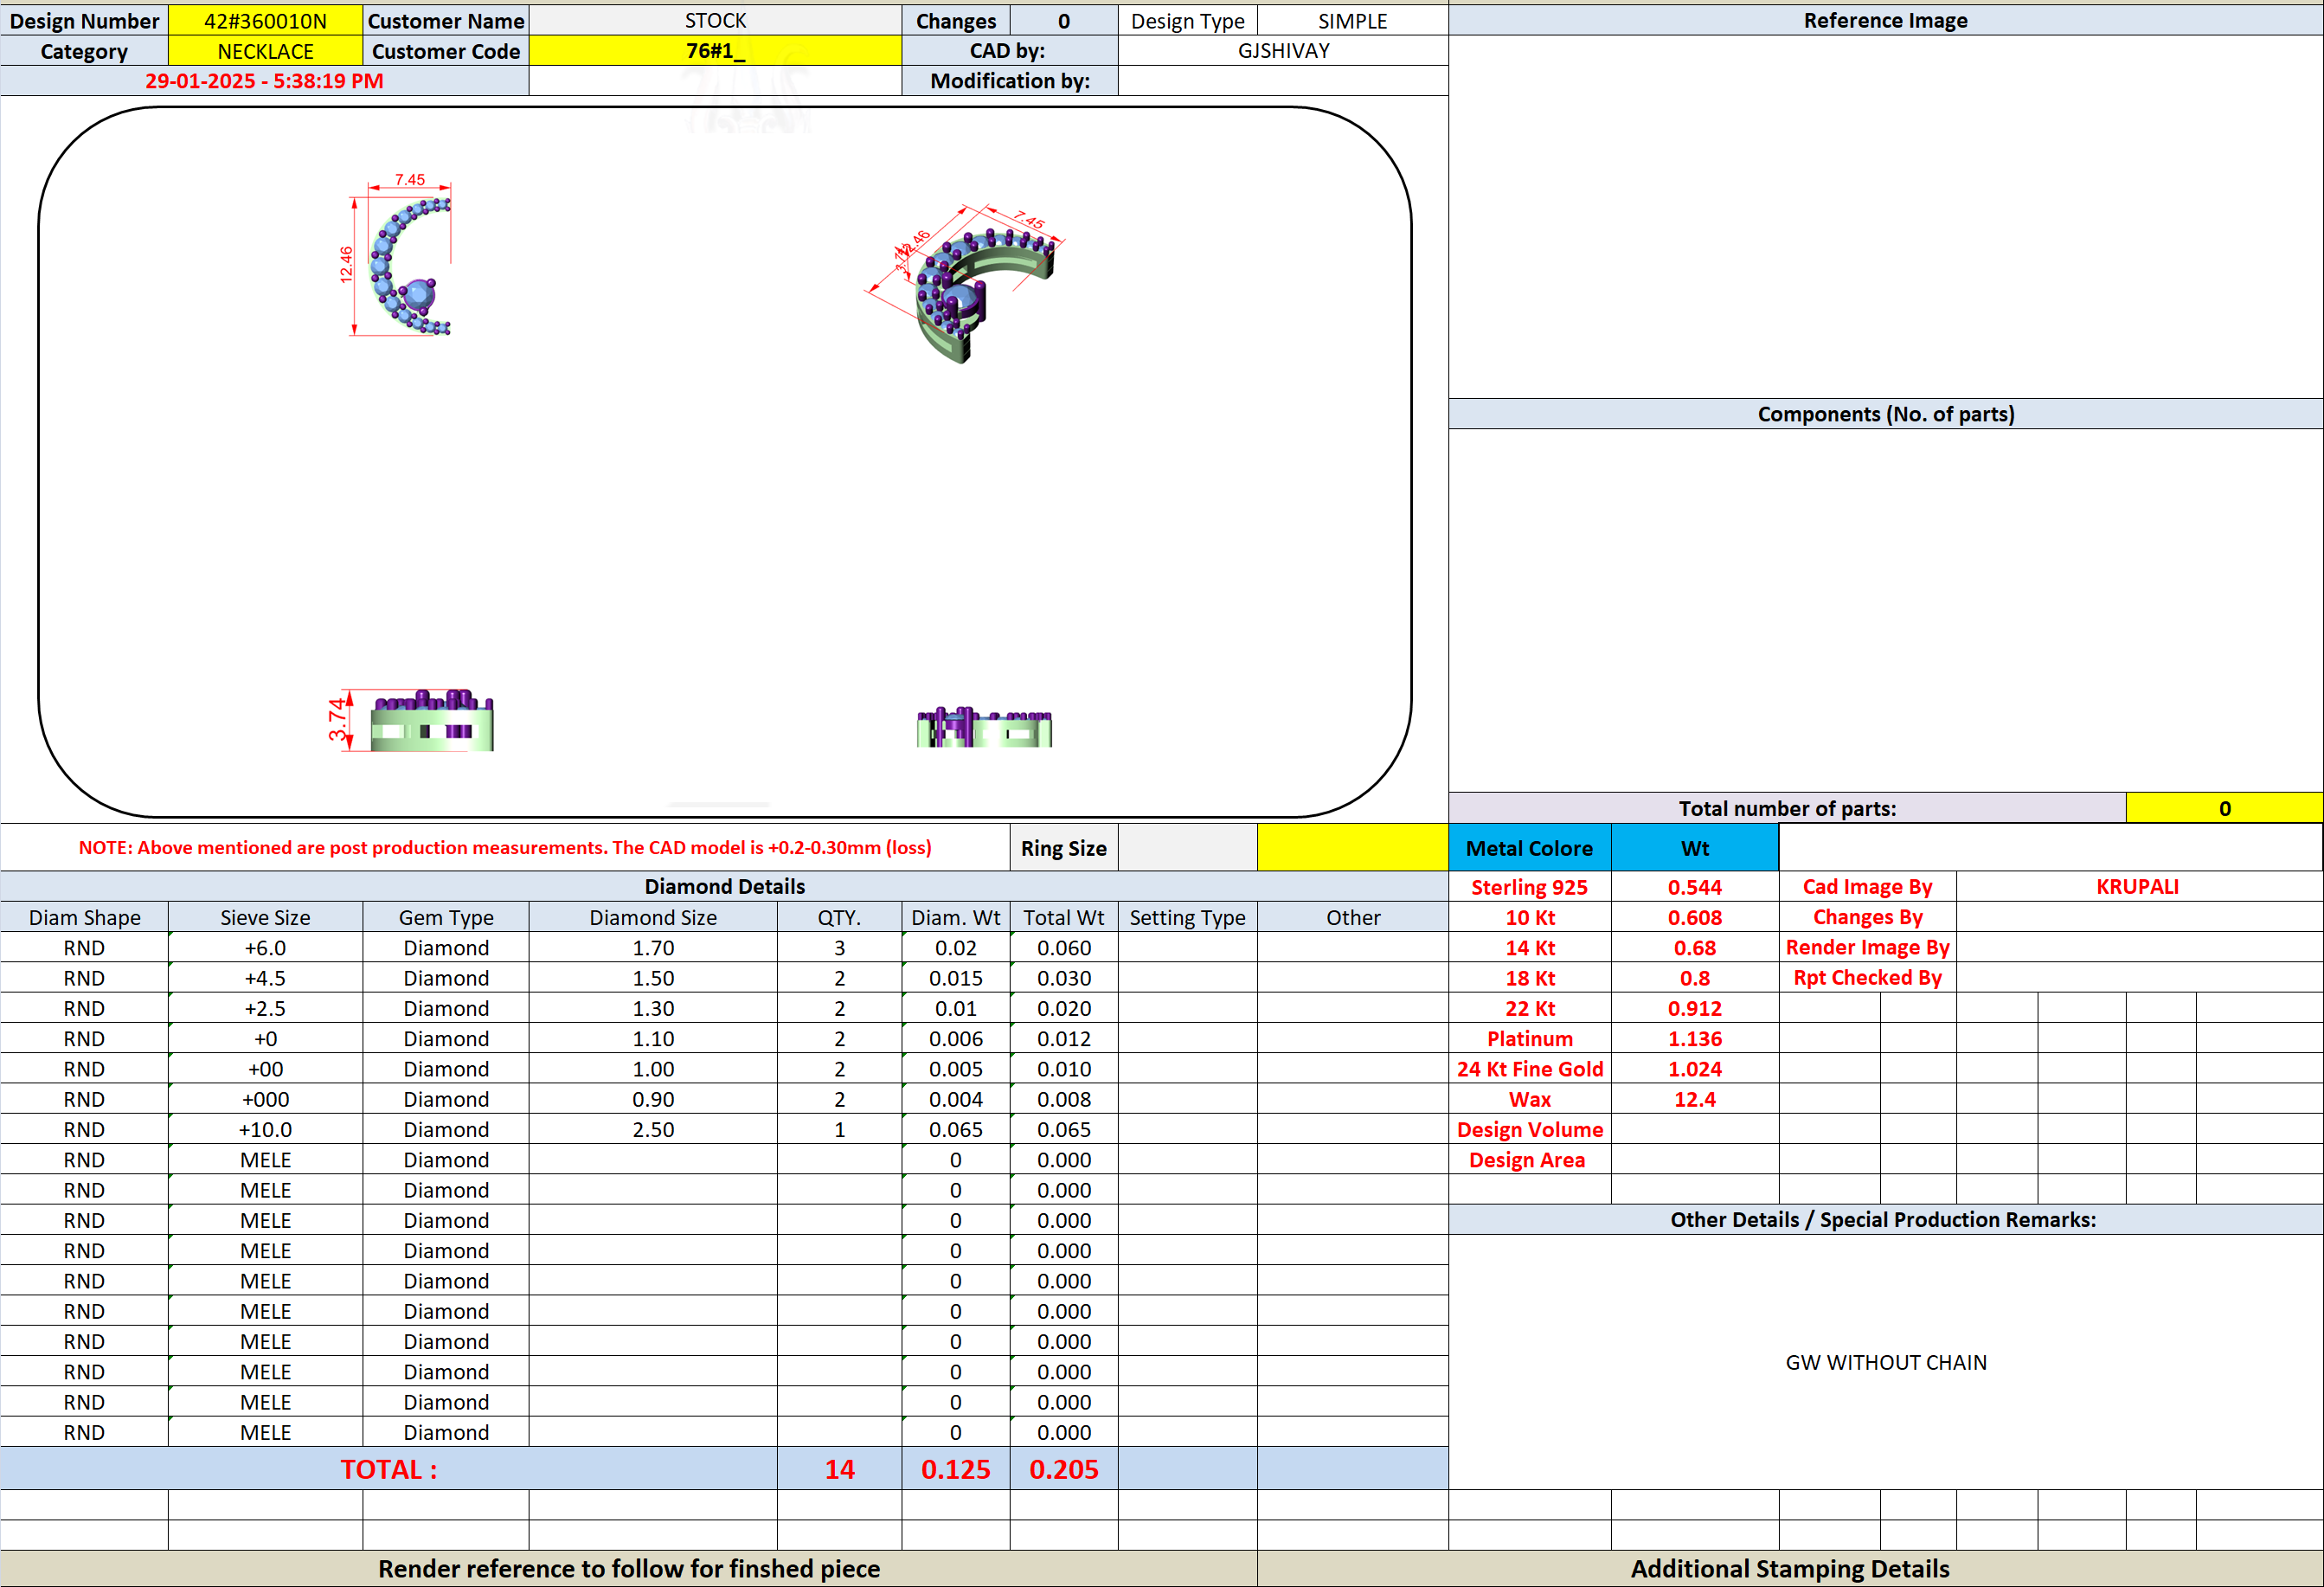Select the Sterling 925 weight 0.544
The width and height of the screenshot is (2324, 1587).
(1695, 887)
